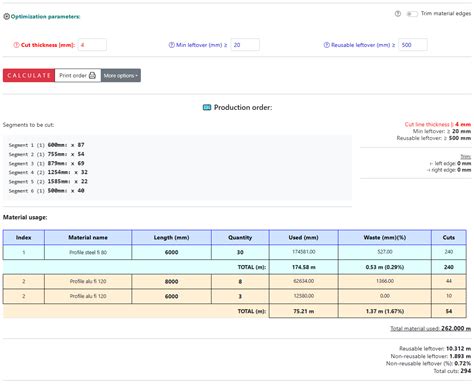The height and width of the screenshot is (385, 474).
Task: Click the 174.58 m total used cell
Action: [x=303, y=267]
